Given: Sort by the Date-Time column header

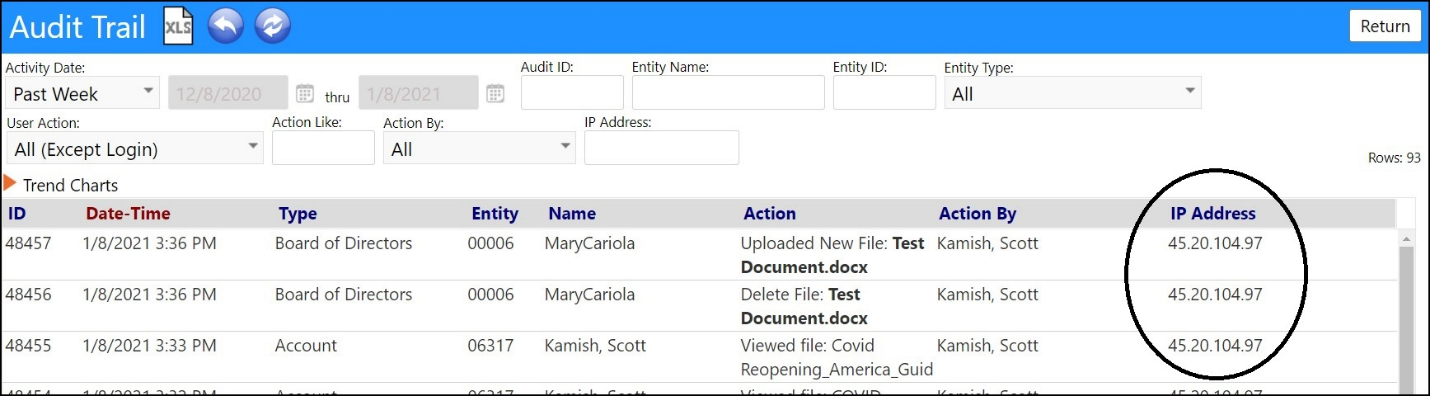Looking at the screenshot, I should tap(128, 213).
